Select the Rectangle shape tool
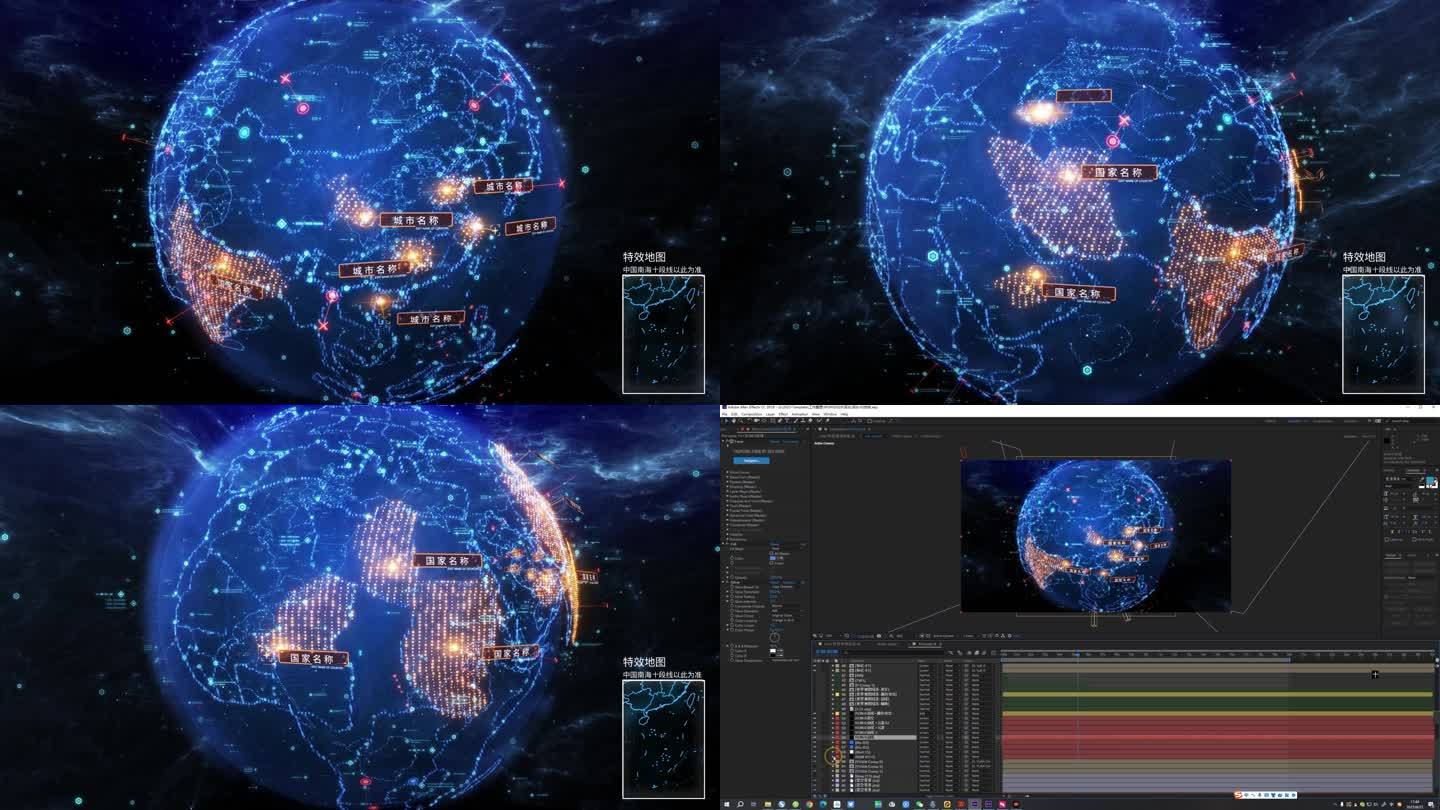The height and width of the screenshot is (810, 1440). tap(773, 421)
